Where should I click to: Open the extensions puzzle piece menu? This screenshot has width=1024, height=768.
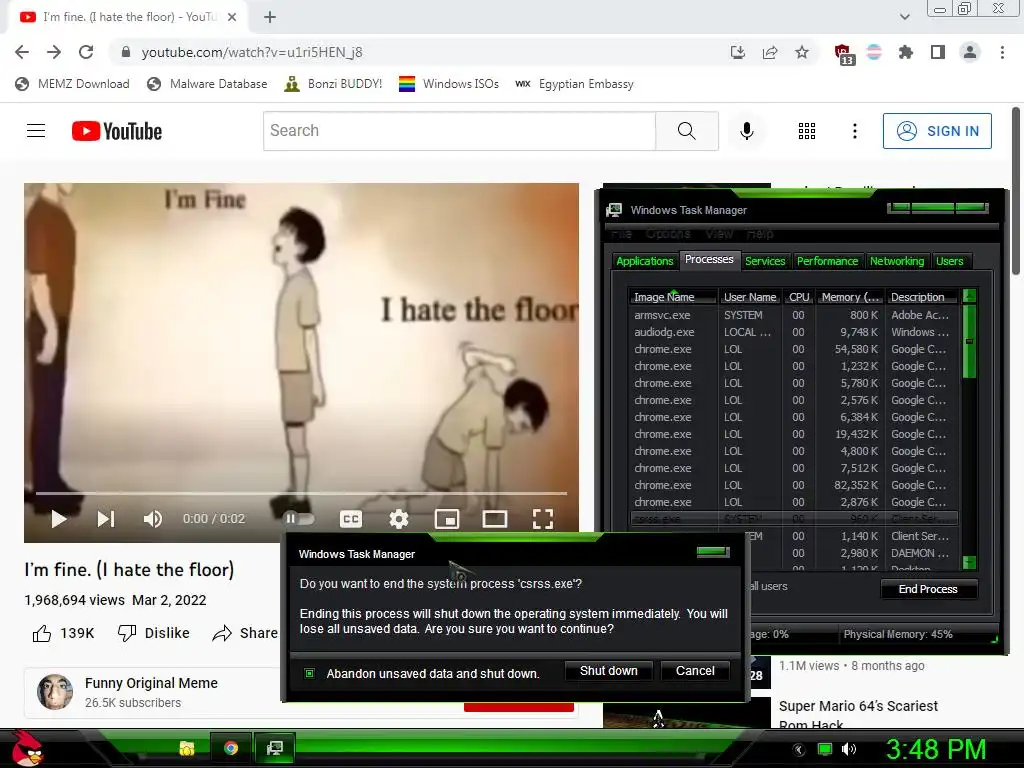click(906, 52)
